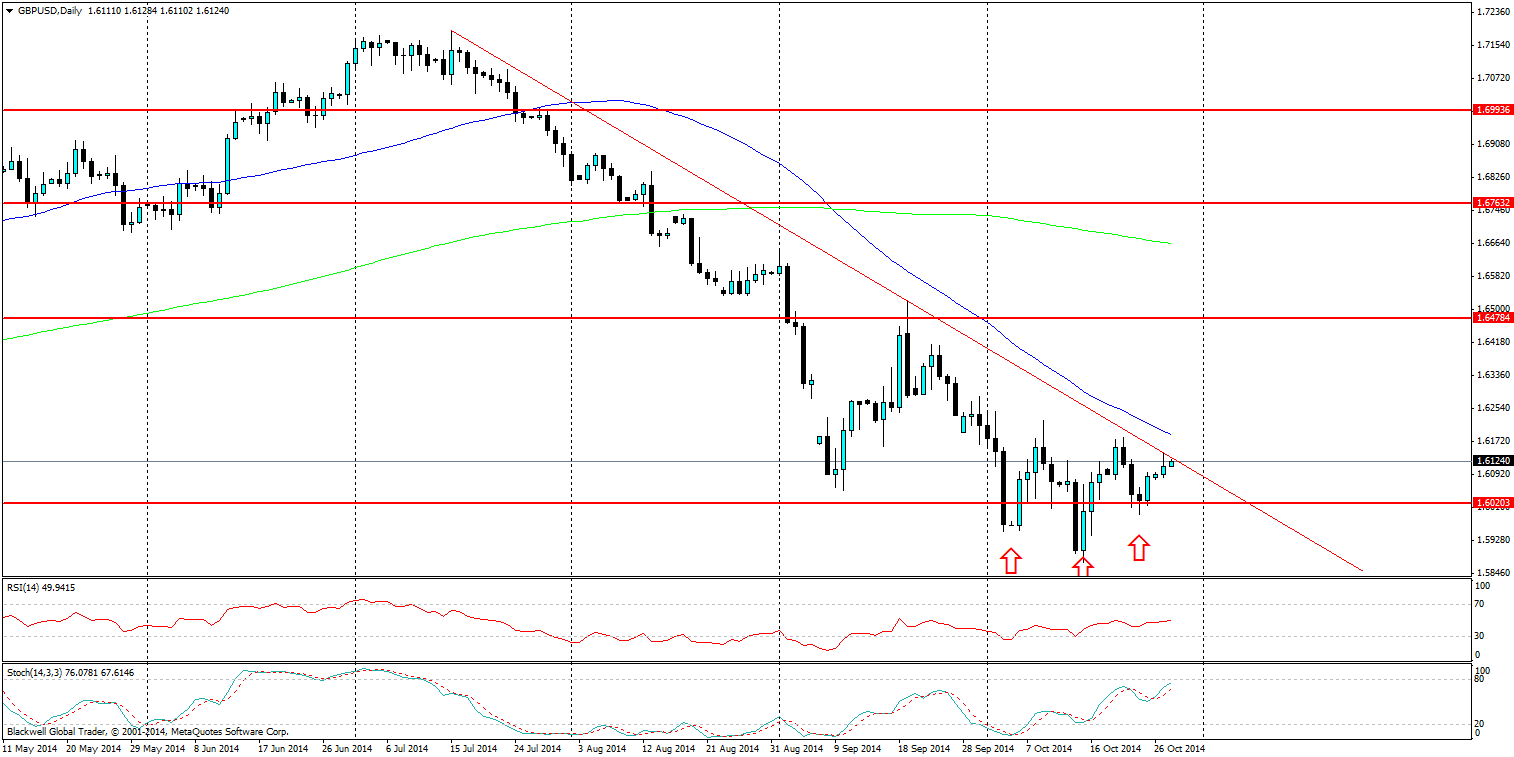Click the 26 Oct 2014 date label

(1180, 747)
